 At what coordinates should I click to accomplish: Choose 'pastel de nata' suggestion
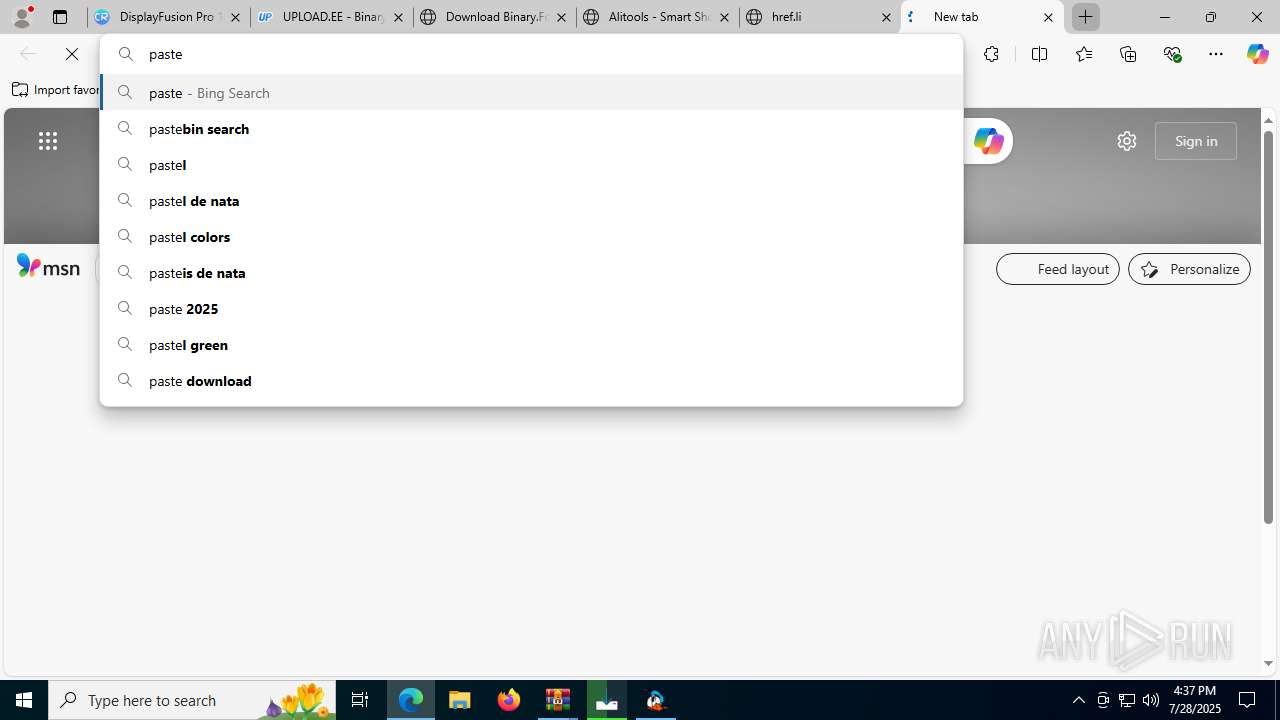(531, 200)
